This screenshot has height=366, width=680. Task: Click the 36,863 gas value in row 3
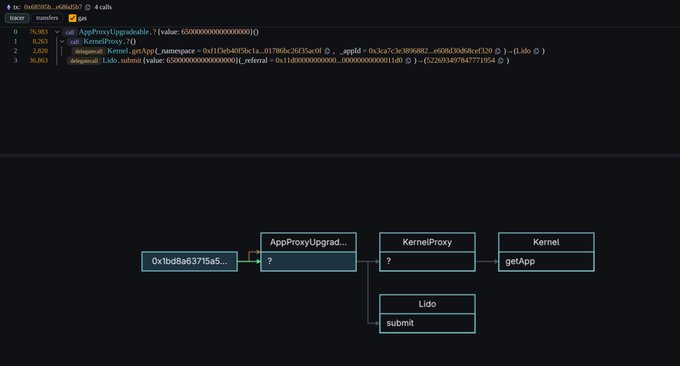[39, 61]
